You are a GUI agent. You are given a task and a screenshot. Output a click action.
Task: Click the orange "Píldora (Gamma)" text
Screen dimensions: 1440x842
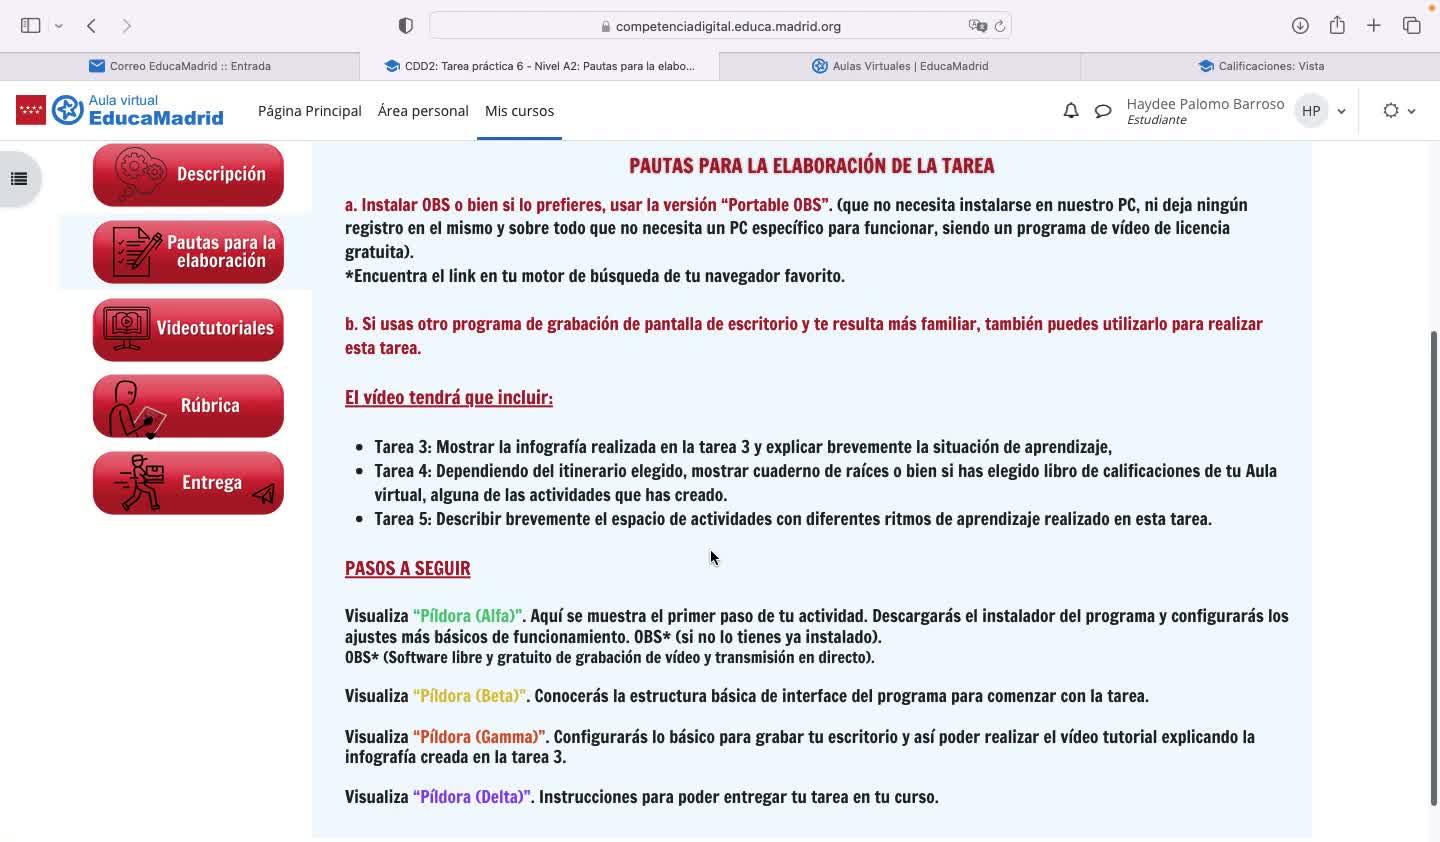click(479, 737)
